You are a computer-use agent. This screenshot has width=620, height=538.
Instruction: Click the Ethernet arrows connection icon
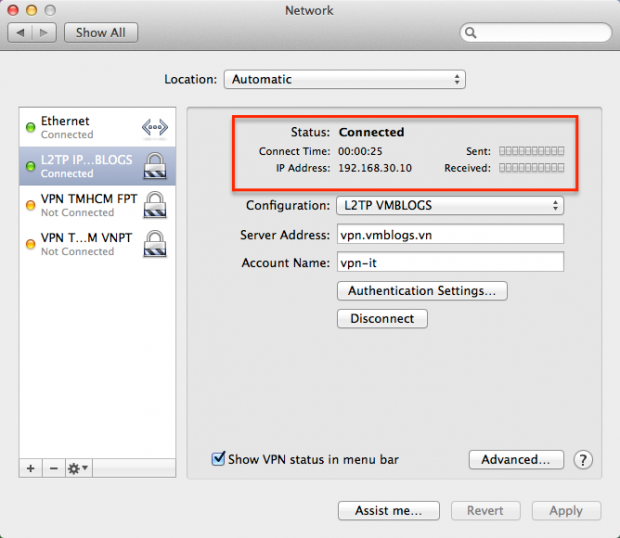pyautogui.click(x=154, y=127)
